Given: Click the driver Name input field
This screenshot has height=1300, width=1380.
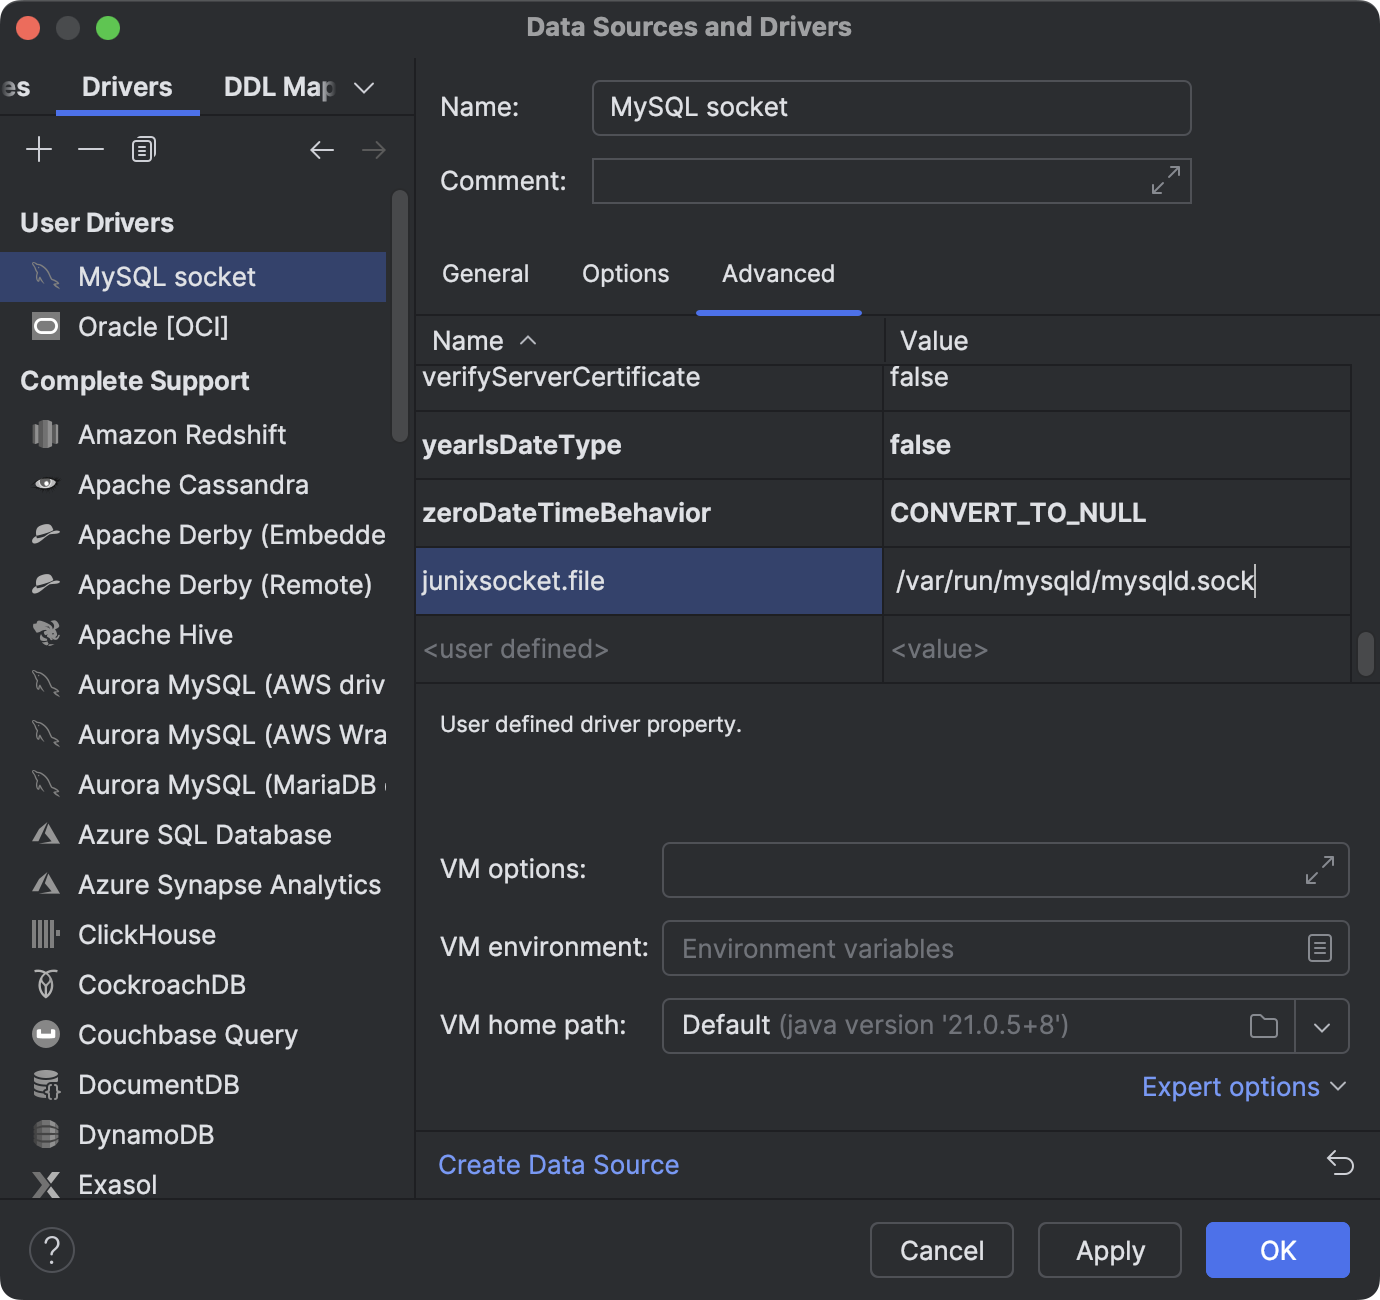Looking at the screenshot, I should [x=890, y=107].
